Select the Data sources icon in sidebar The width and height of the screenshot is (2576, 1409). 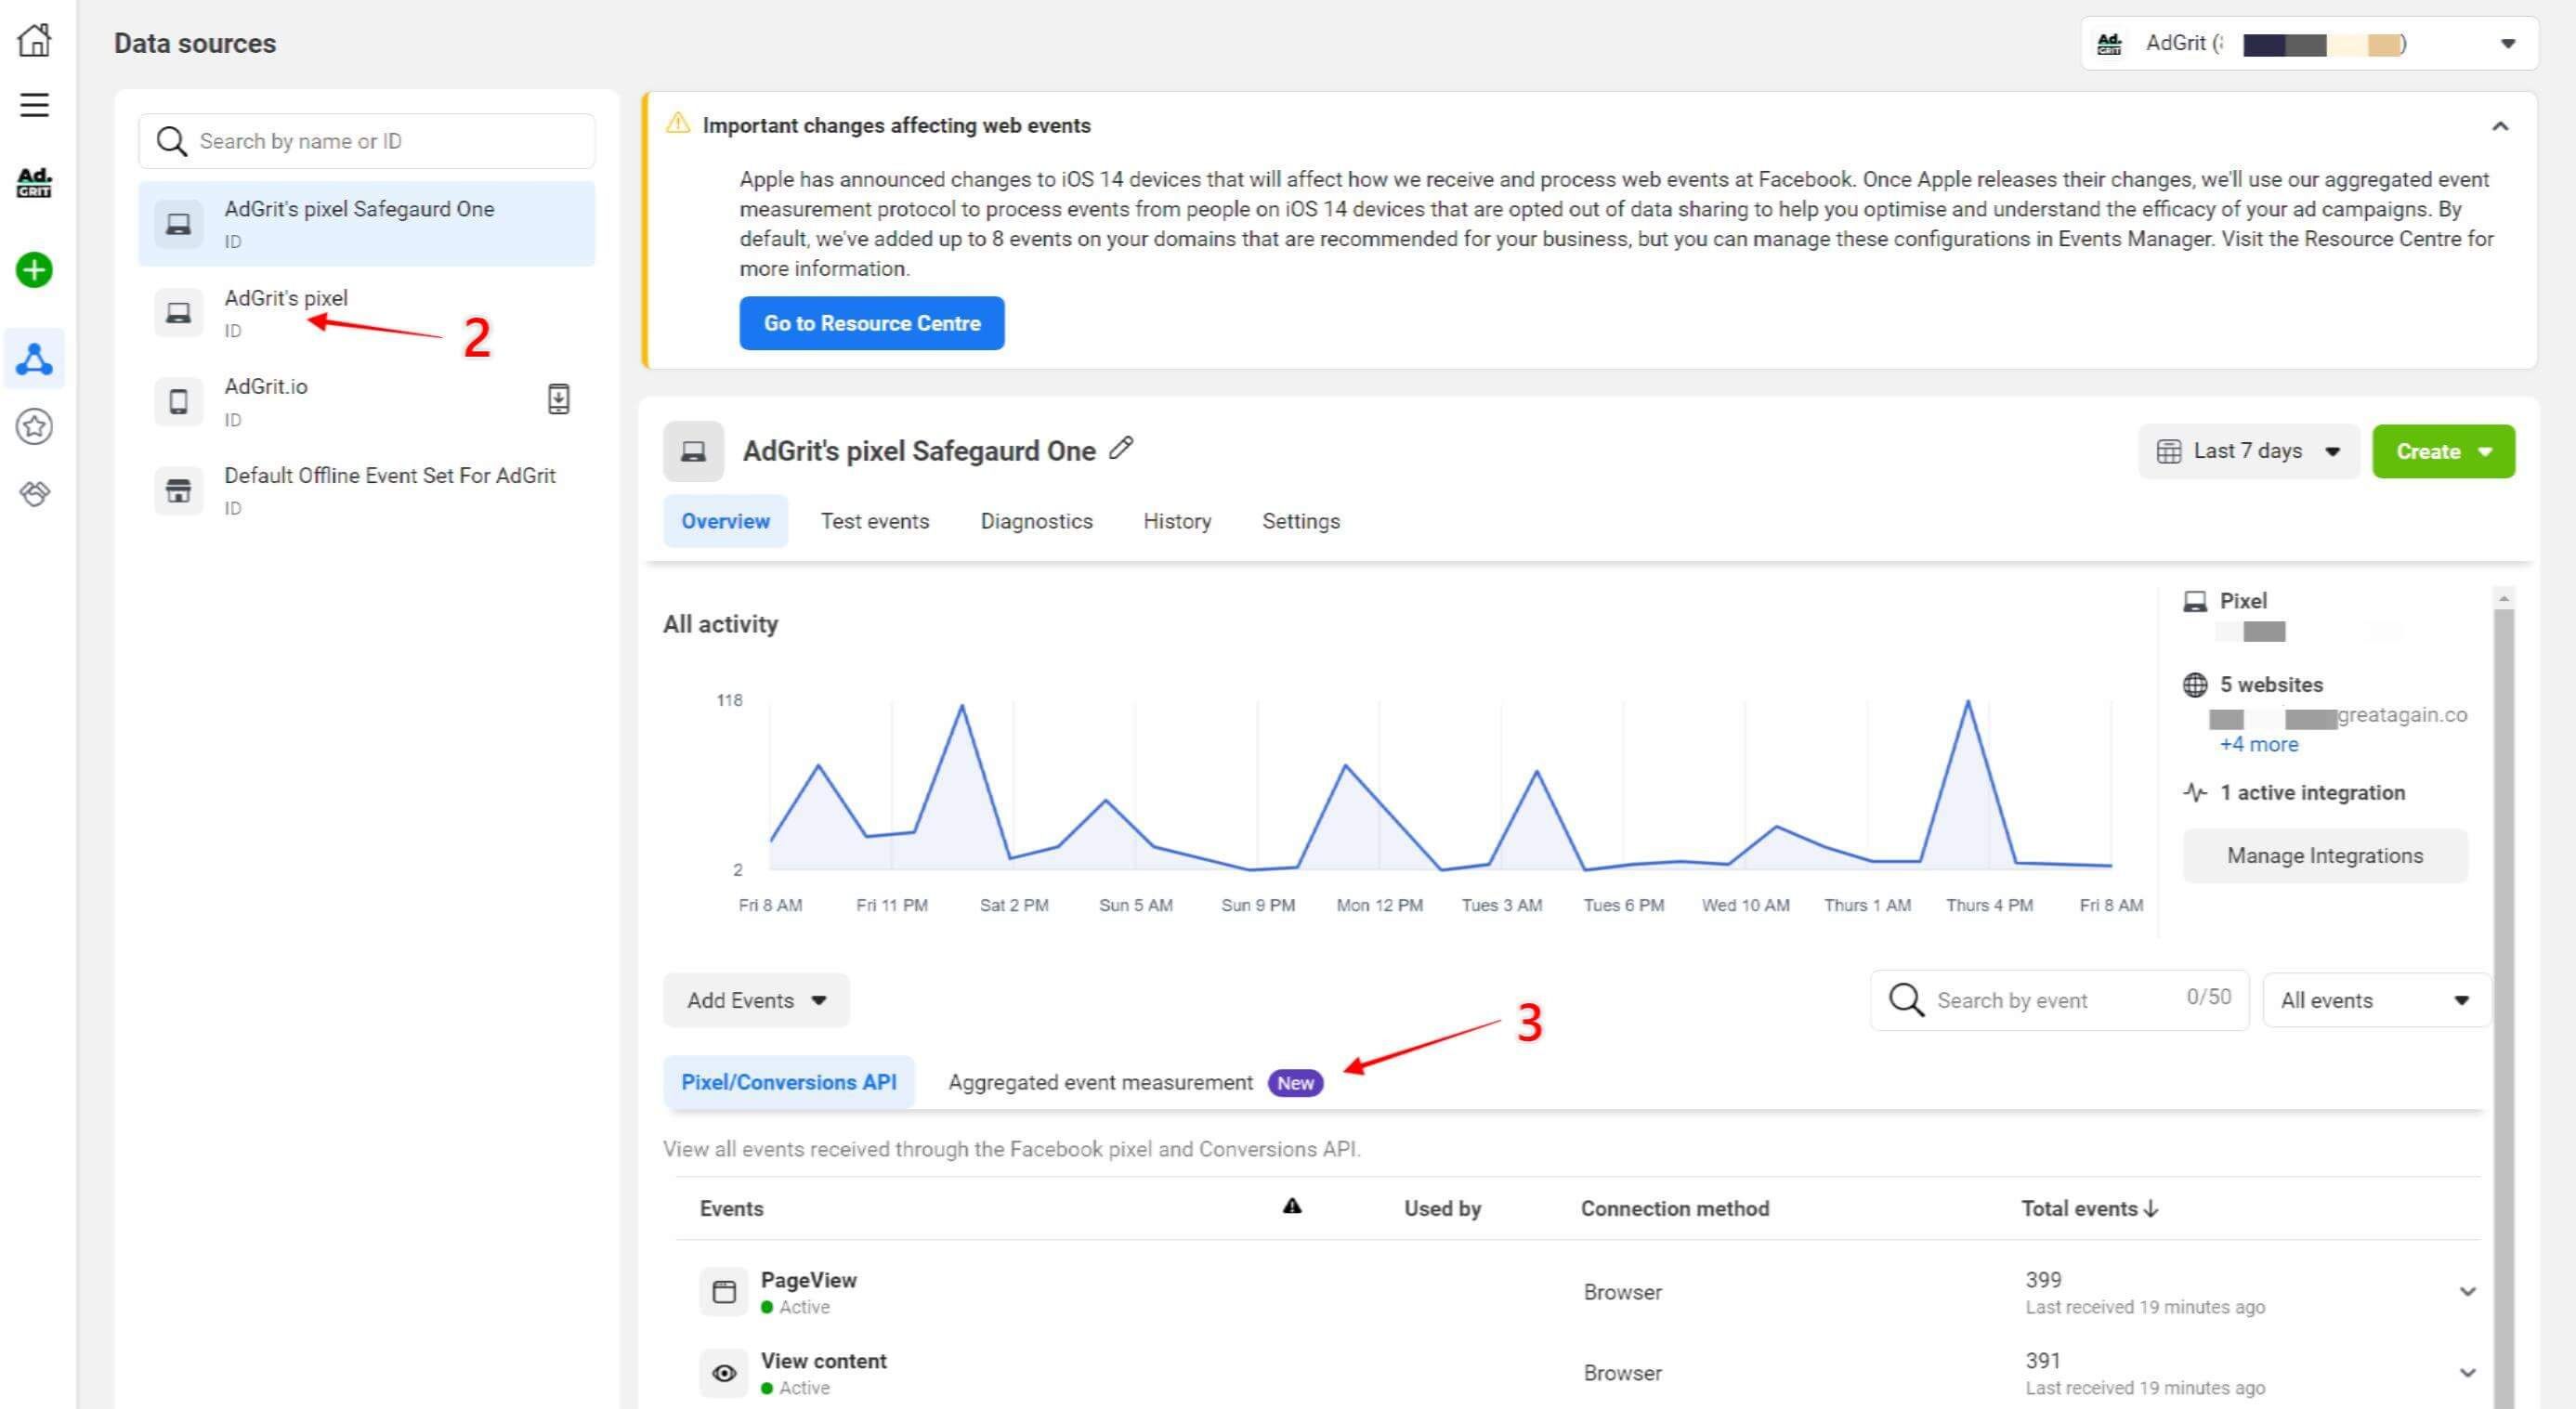point(34,359)
